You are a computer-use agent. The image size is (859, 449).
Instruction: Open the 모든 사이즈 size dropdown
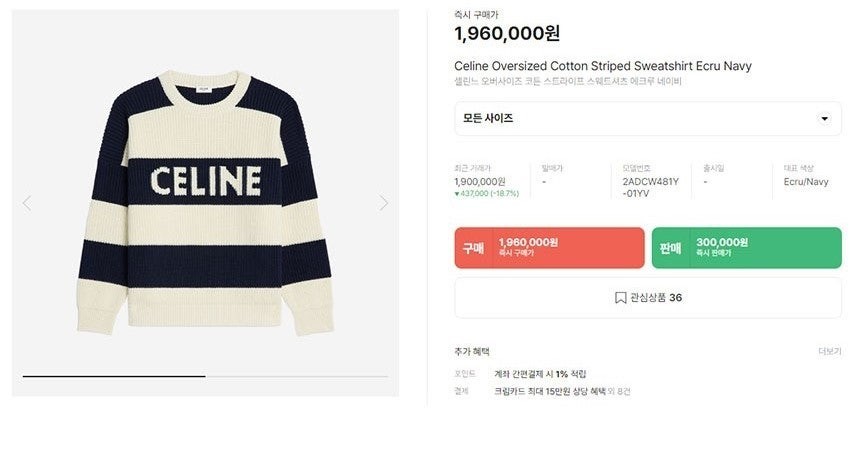(647, 119)
